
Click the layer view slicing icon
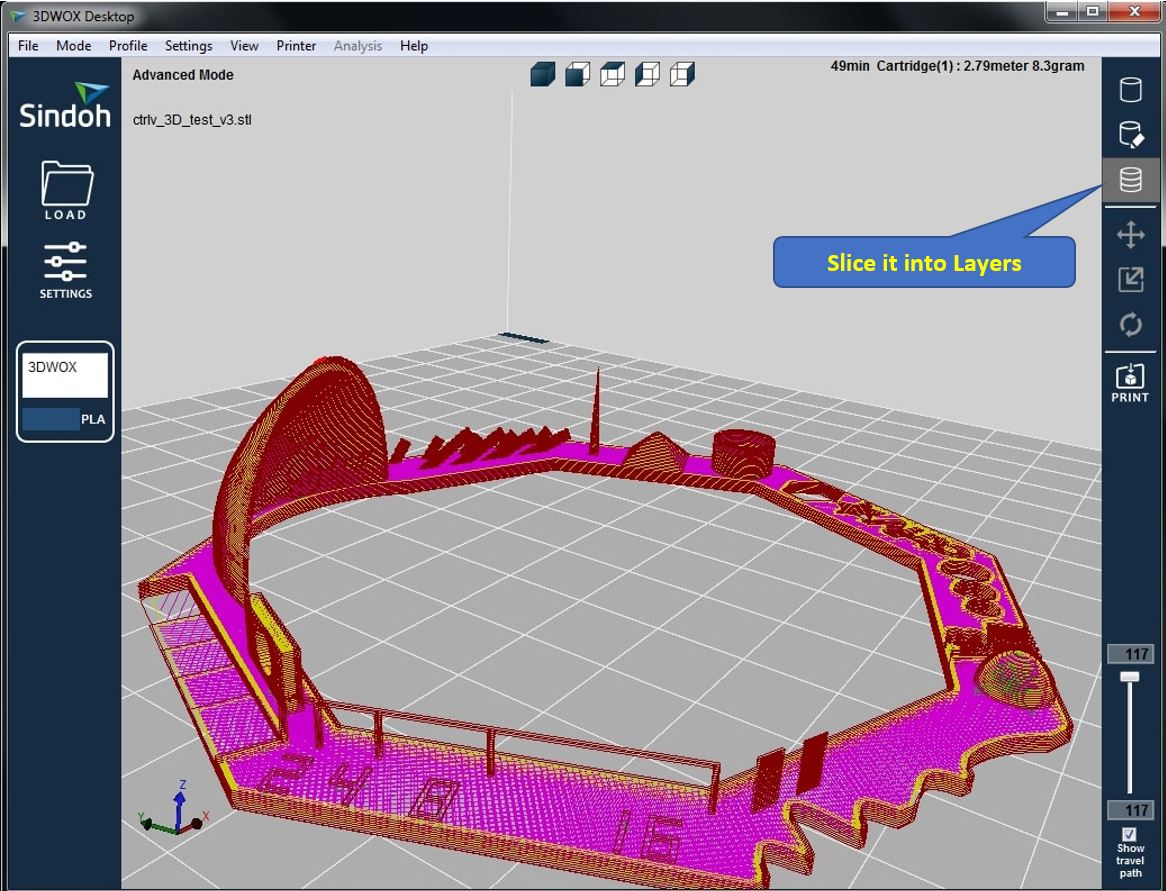point(1130,179)
